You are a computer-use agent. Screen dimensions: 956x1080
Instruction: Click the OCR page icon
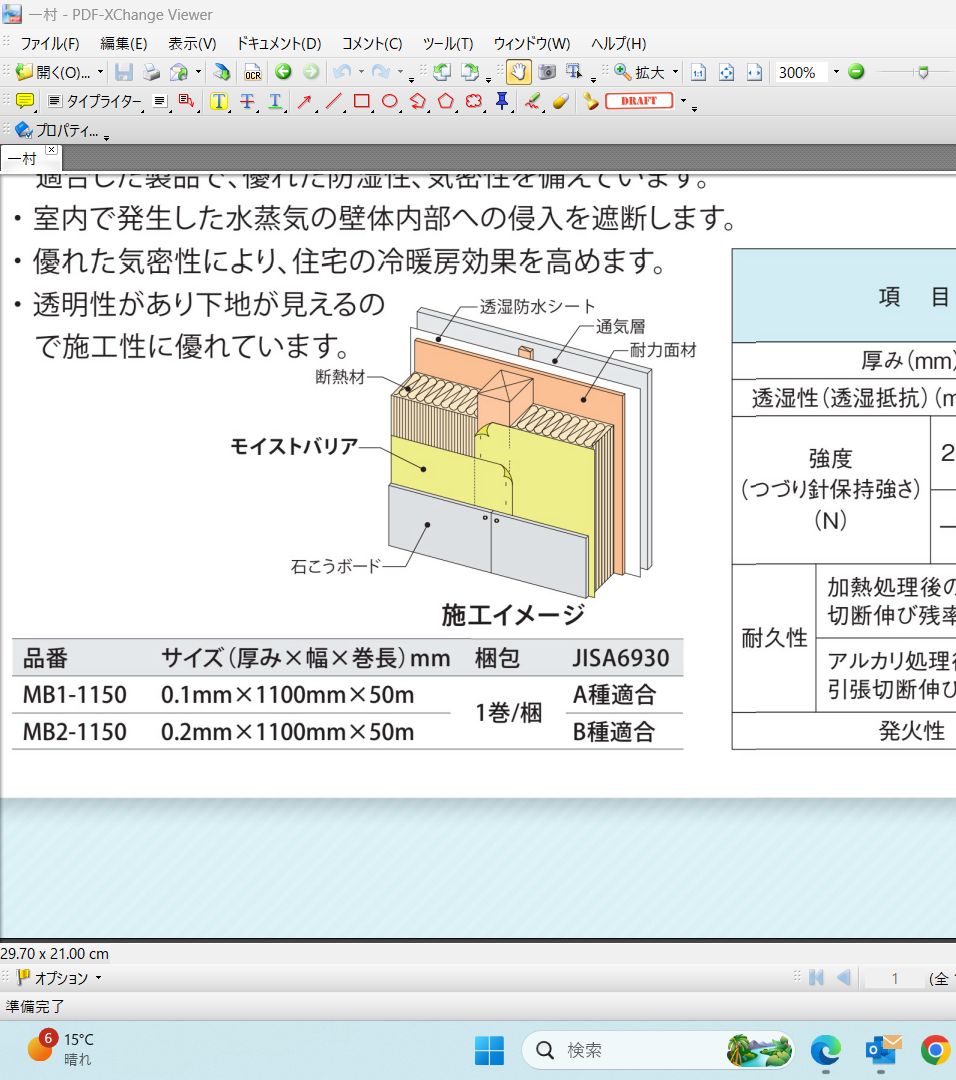click(x=253, y=72)
